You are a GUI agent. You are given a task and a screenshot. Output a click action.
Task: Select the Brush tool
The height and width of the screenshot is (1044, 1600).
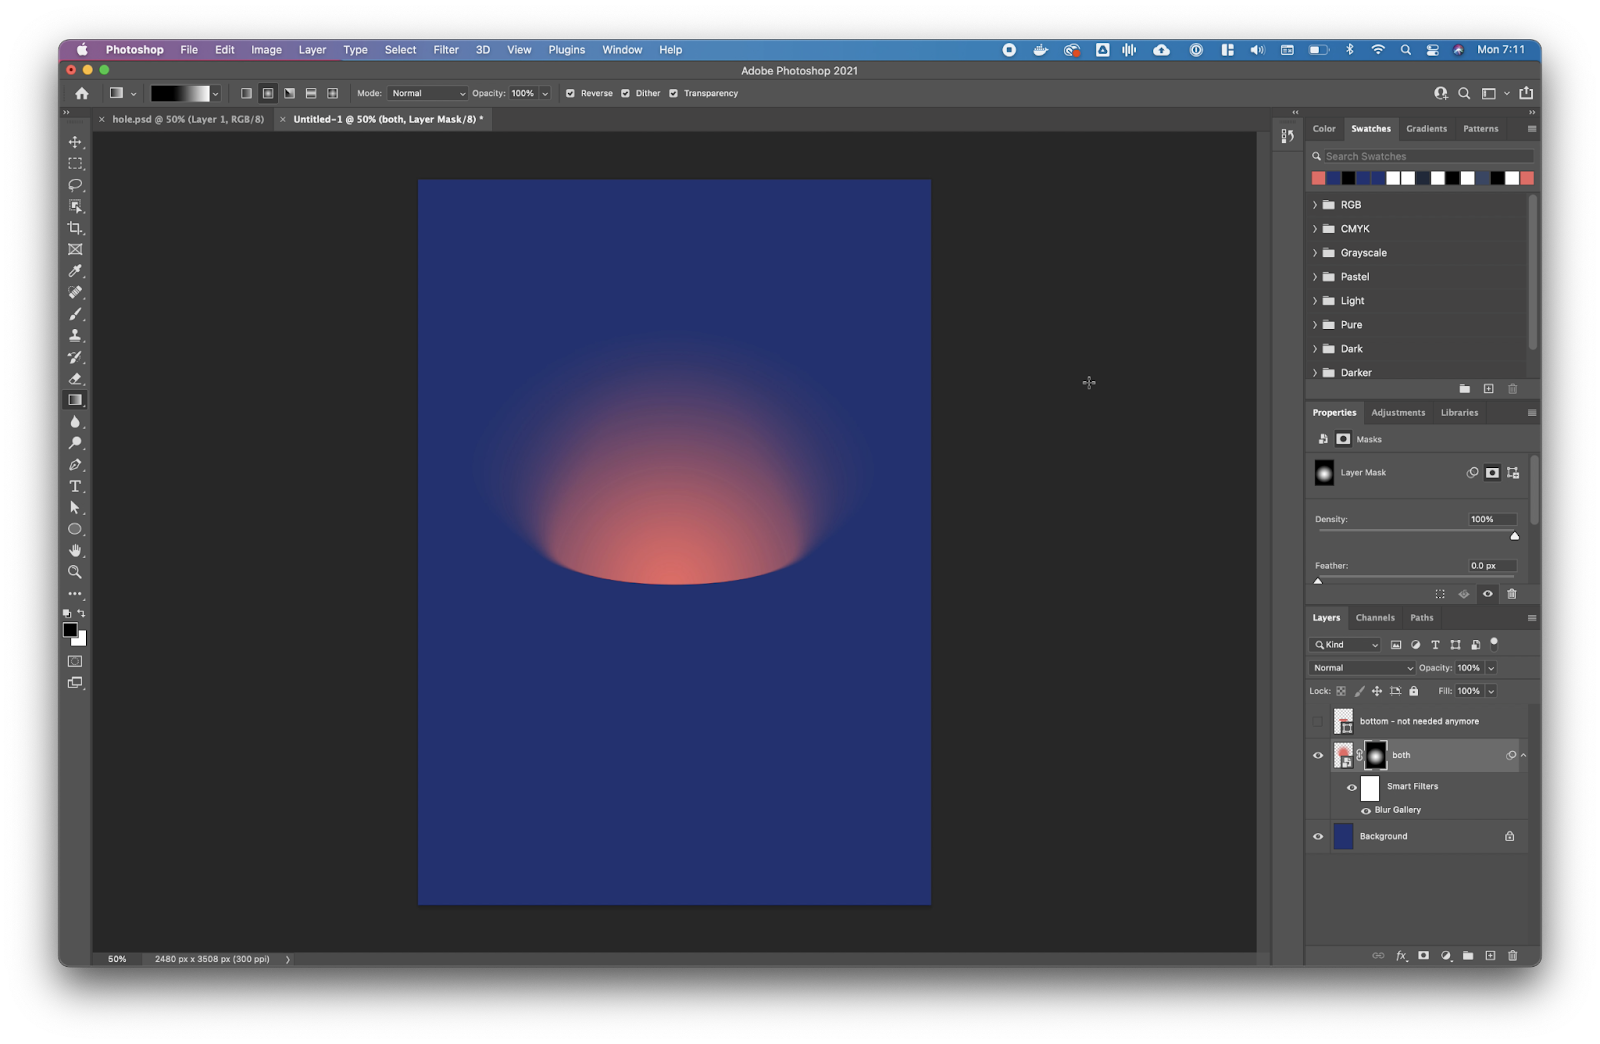pyautogui.click(x=75, y=314)
